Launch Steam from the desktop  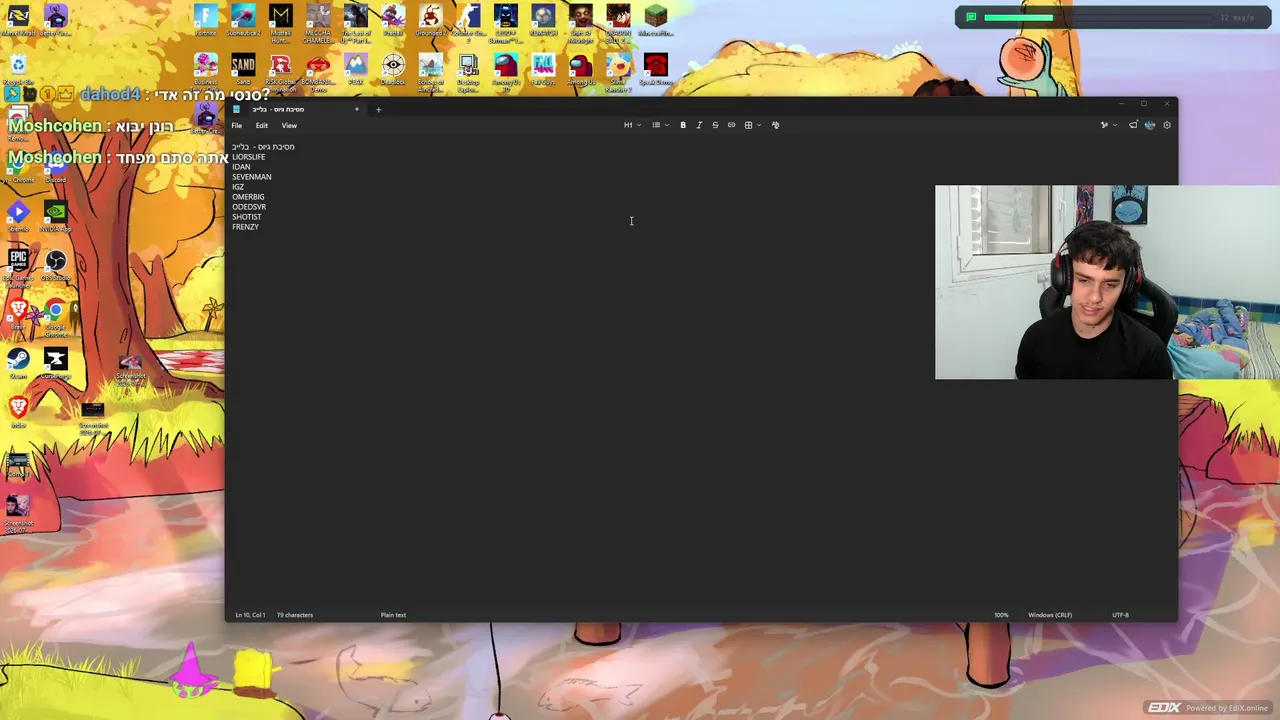pos(18,363)
